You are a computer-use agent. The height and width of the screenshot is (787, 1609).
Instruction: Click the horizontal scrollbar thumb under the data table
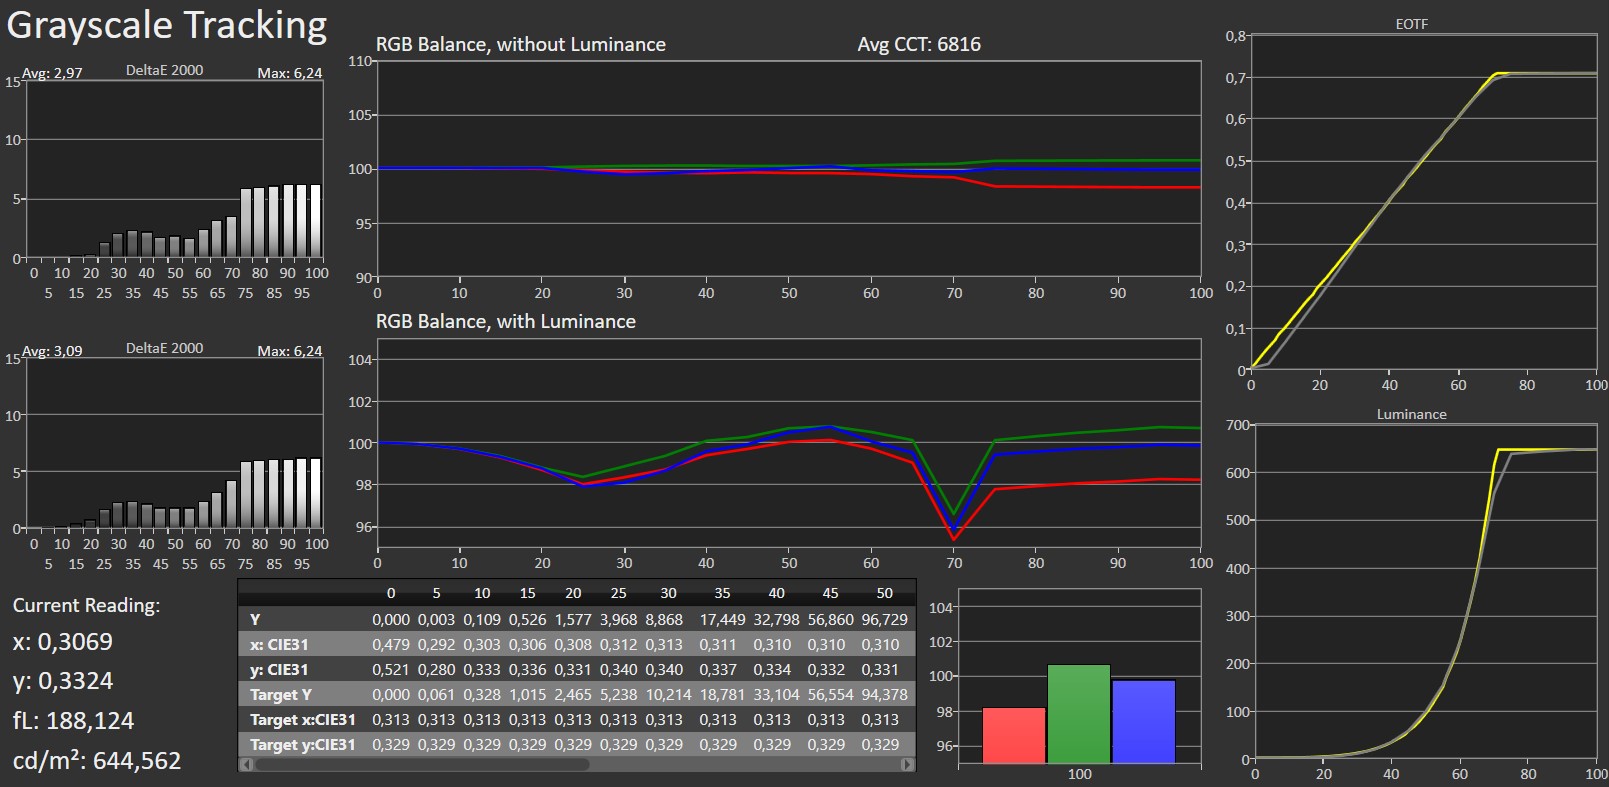(x=422, y=765)
